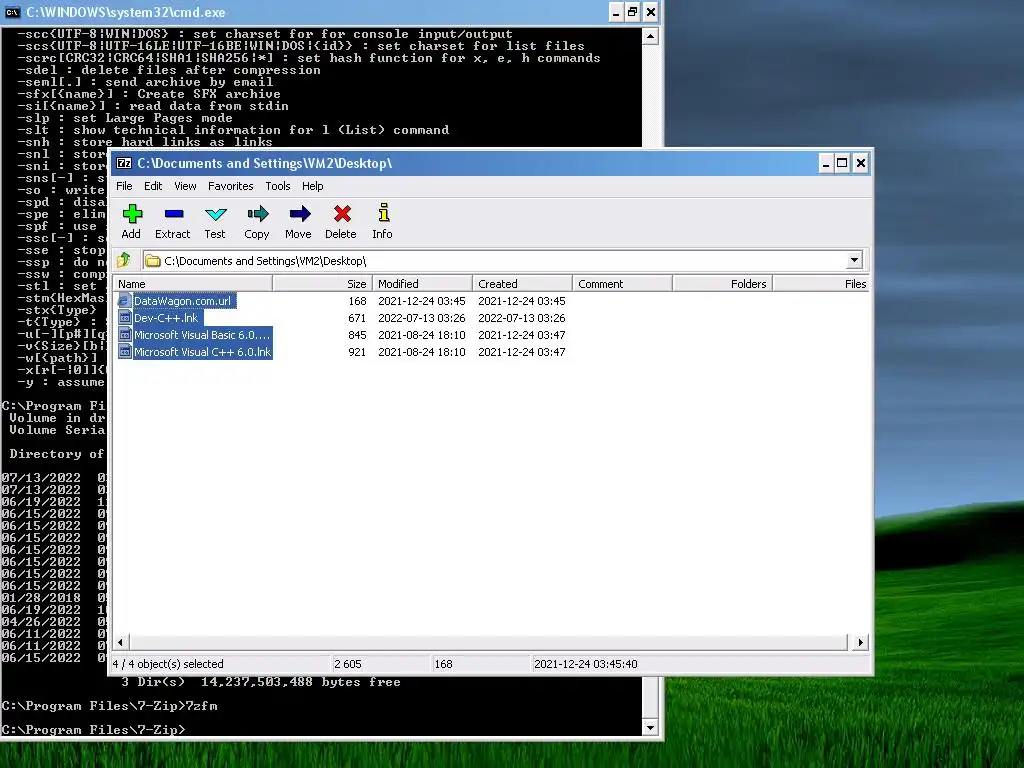Click the size value 671
This screenshot has width=1024, height=768.
pyautogui.click(x=357, y=318)
